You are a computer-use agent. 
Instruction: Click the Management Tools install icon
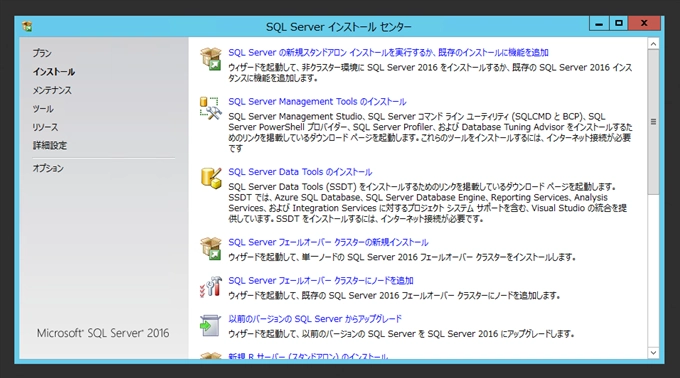point(211,108)
